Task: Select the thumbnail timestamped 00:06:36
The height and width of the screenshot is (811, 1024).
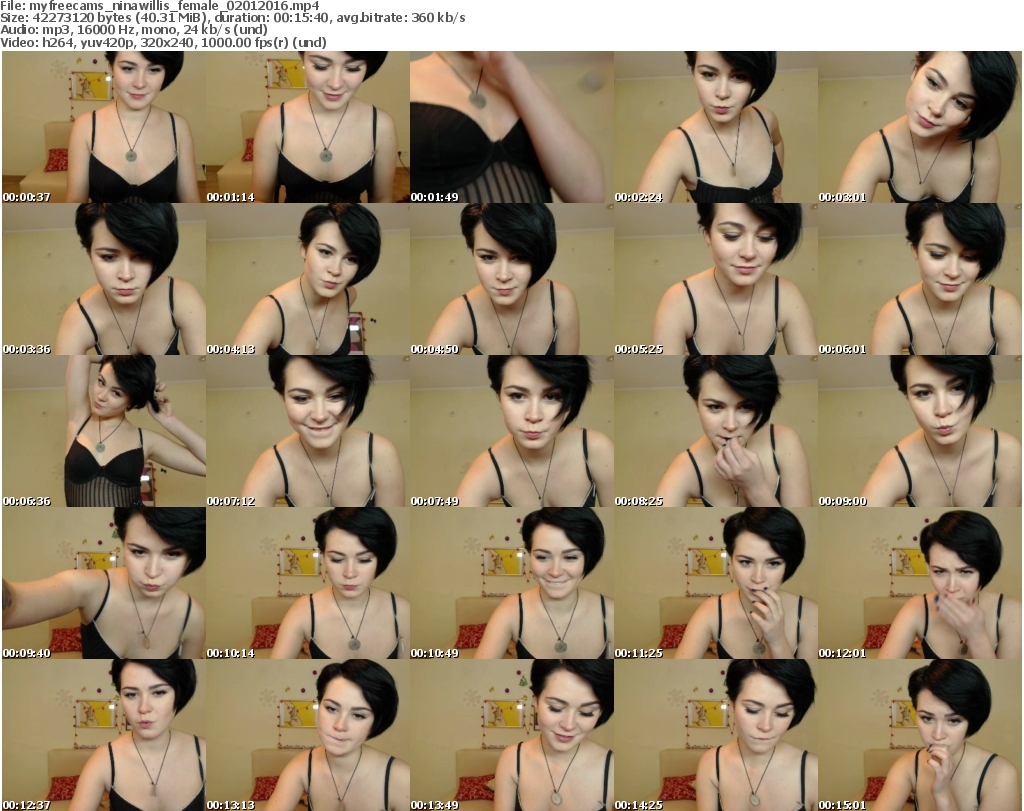Action: coord(104,432)
